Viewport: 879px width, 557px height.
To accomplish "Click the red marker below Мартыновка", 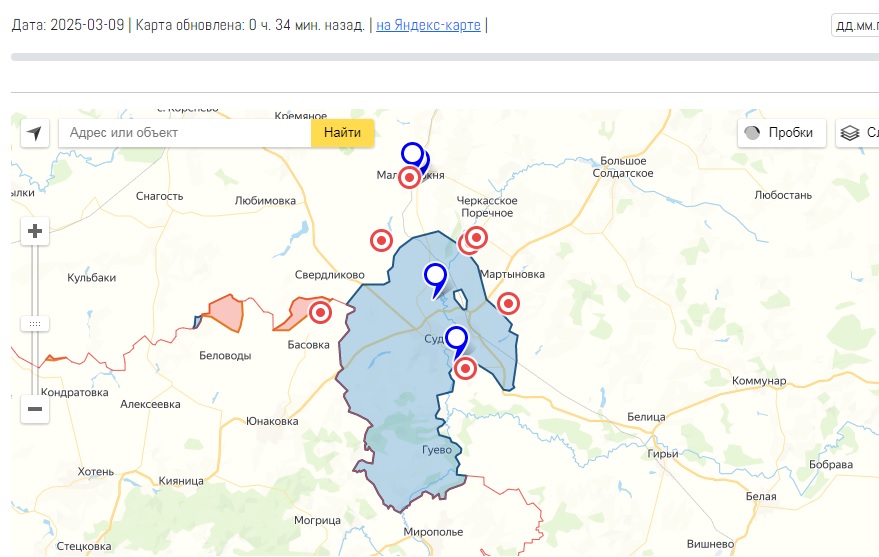I will tap(508, 303).
